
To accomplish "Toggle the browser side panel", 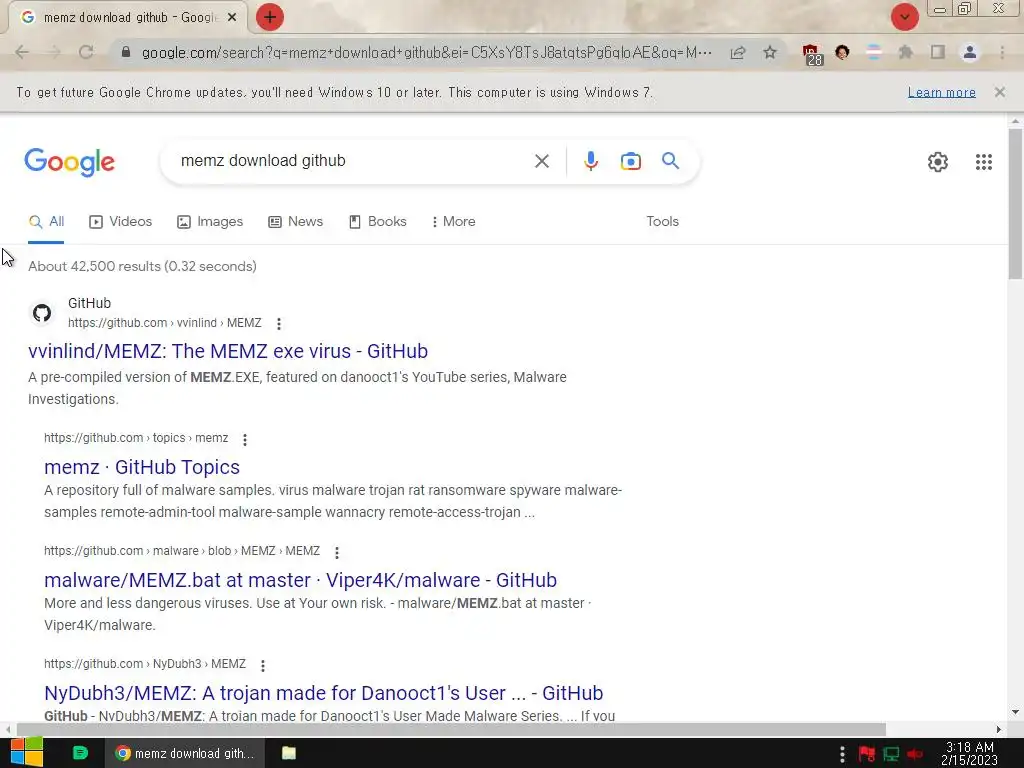I will [938, 52].
